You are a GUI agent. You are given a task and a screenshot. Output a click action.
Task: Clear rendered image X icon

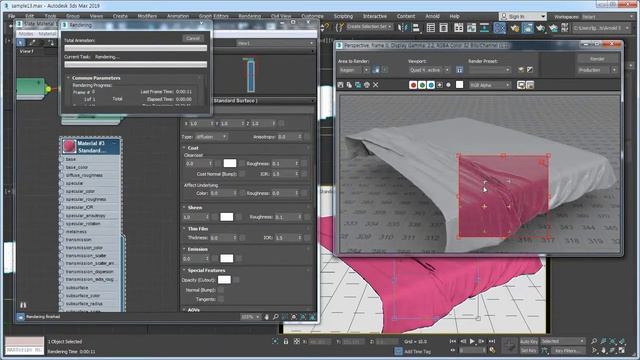[376, 85]
